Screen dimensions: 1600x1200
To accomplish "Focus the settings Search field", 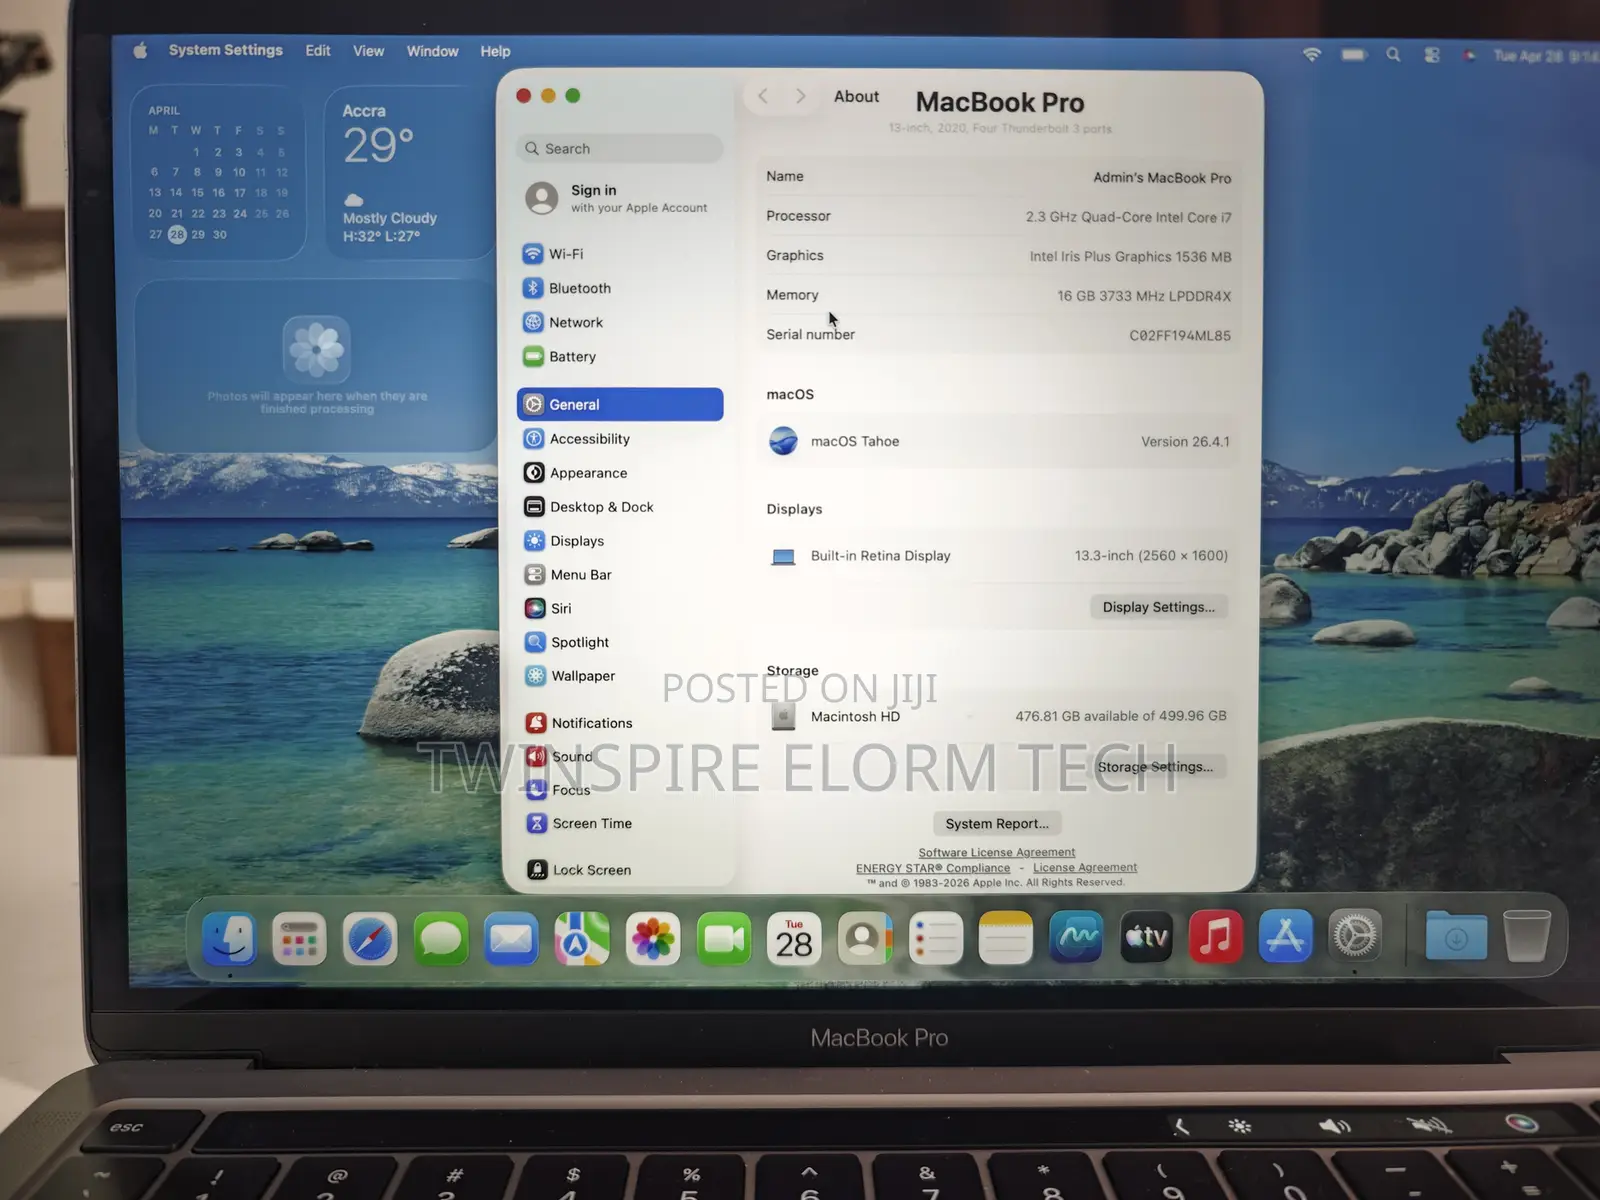I will [620, 148].
